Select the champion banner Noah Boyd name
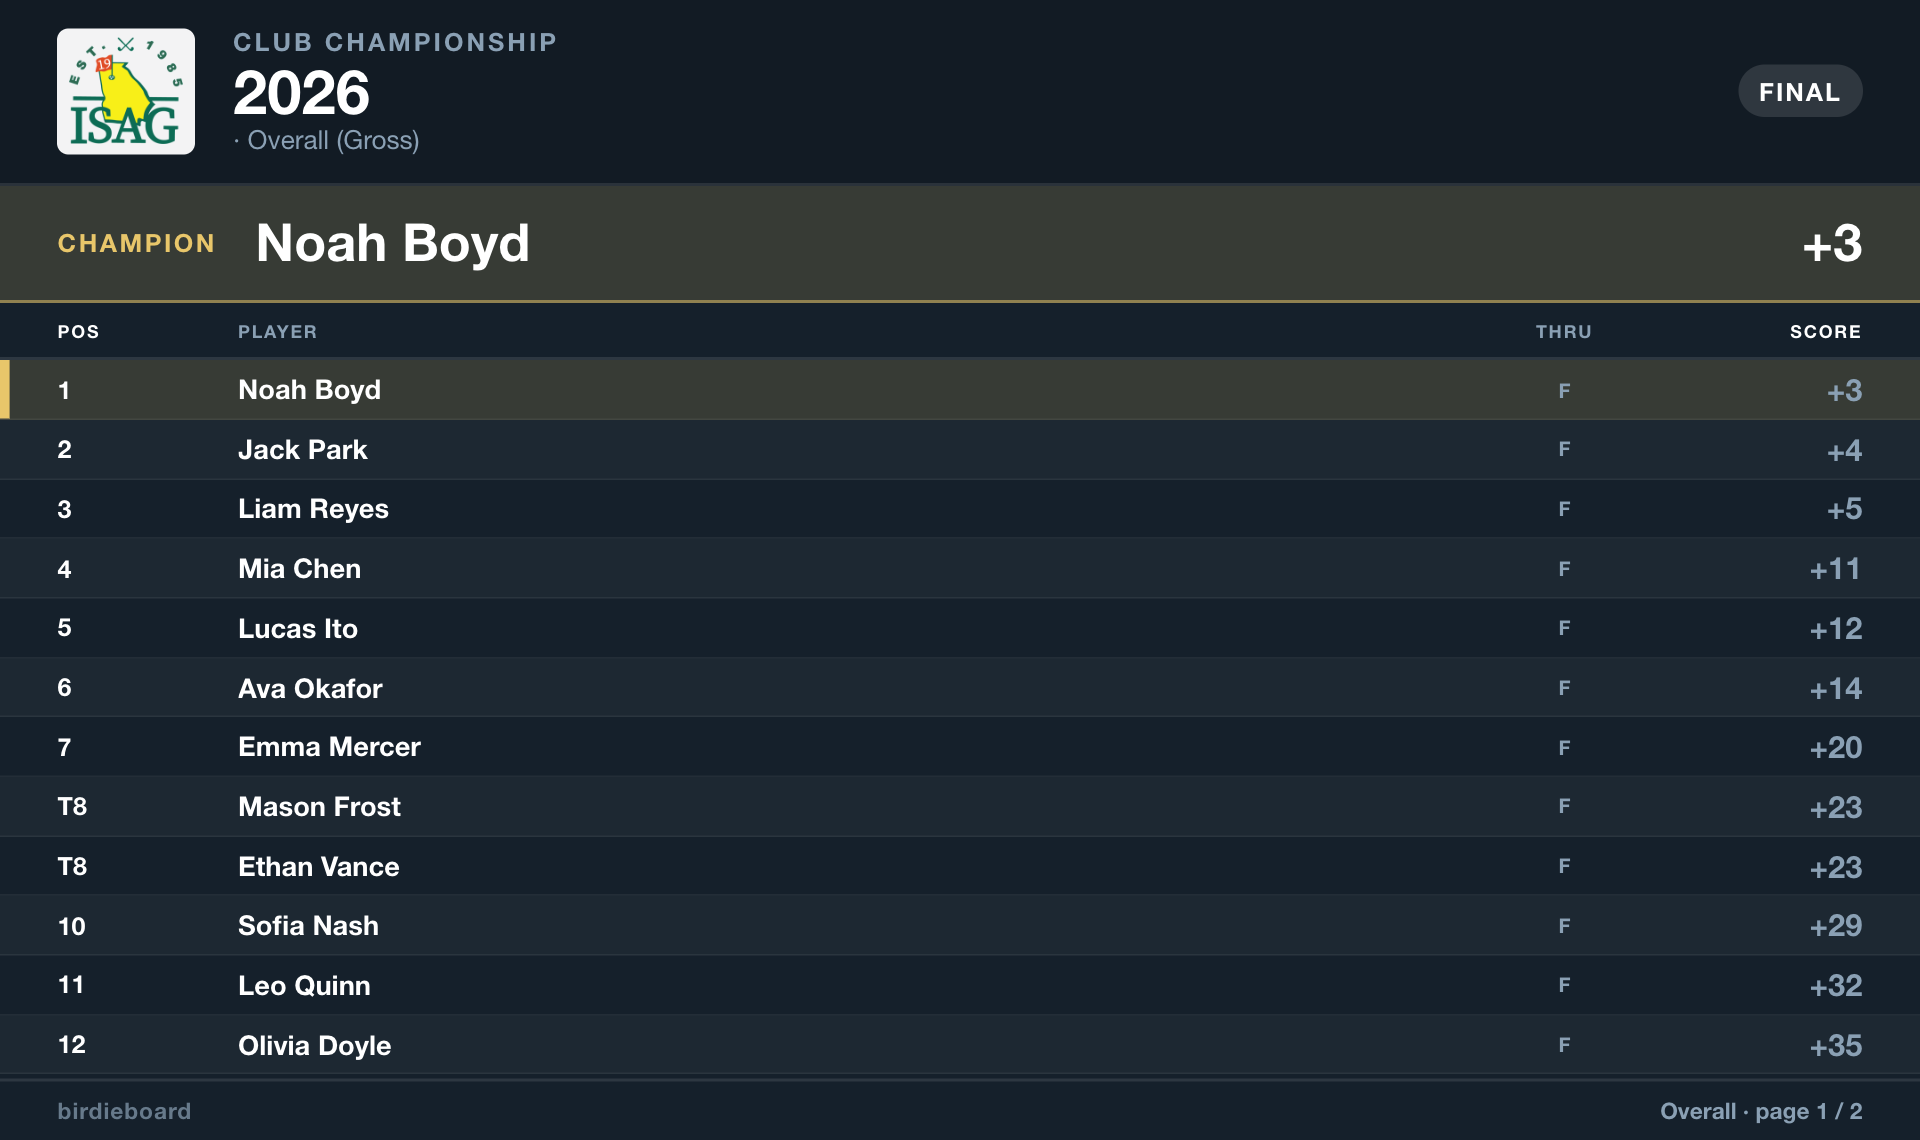 [x=392, y=243]
